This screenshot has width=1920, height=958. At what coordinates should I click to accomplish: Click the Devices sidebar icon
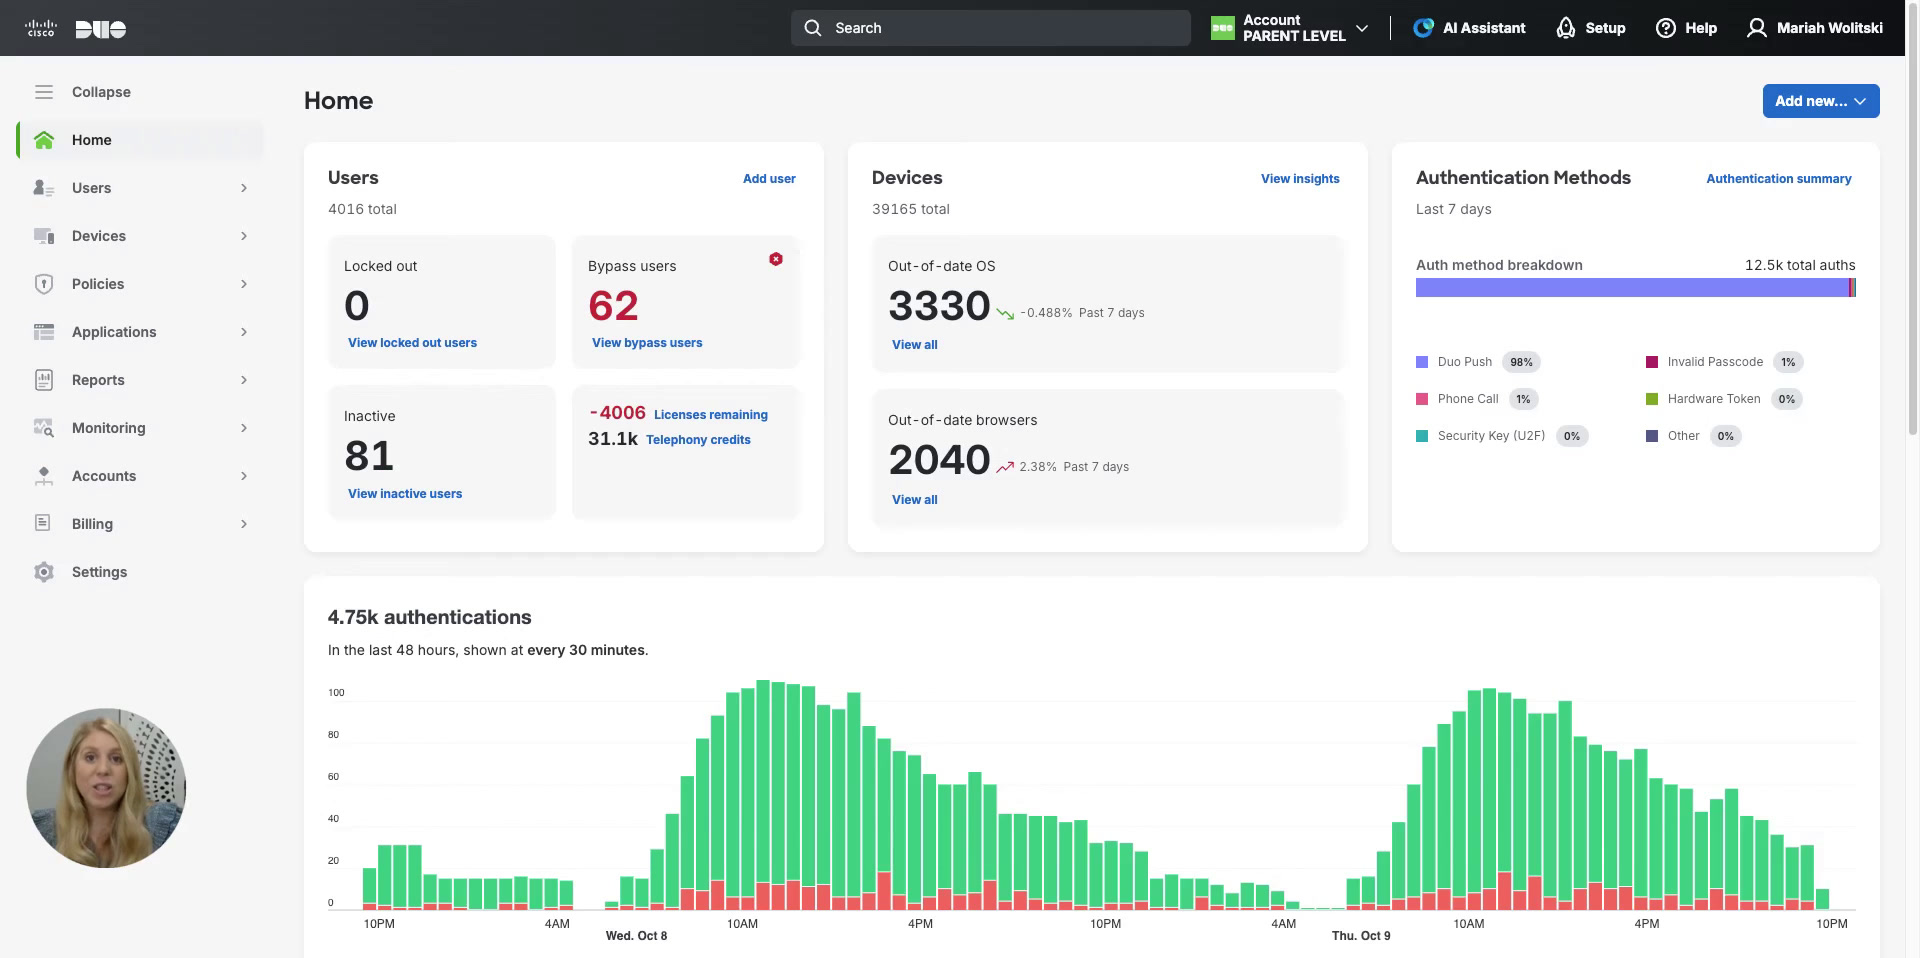tap(44, 236)
